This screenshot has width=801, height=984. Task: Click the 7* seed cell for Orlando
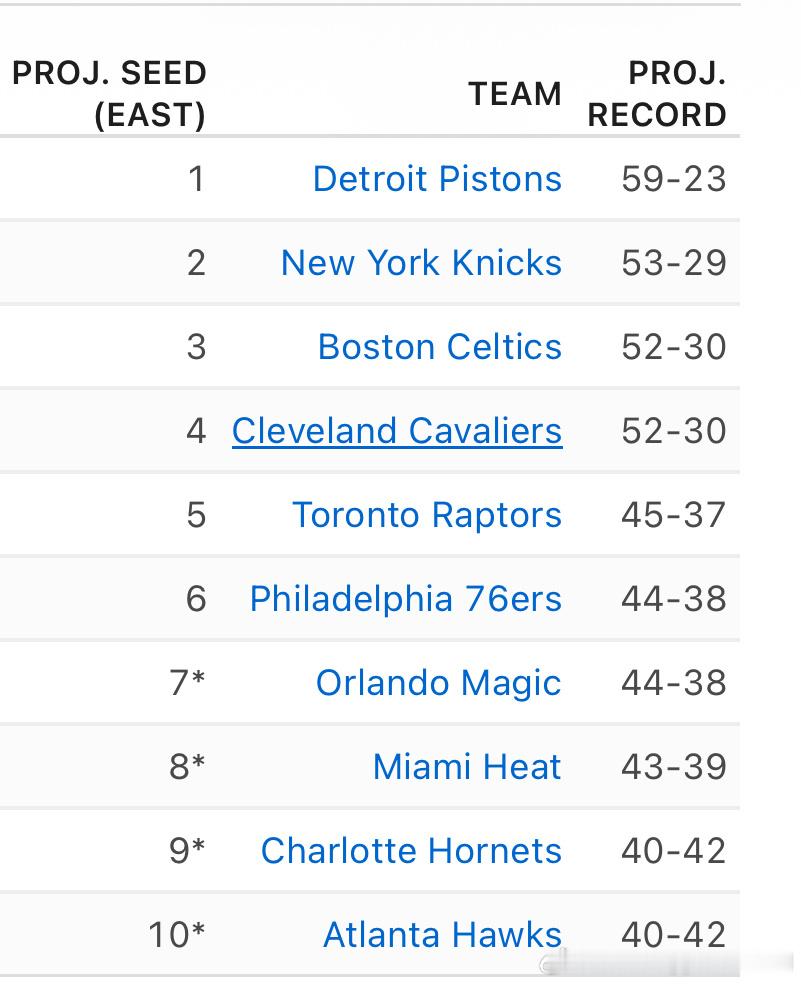(x=187, y=683)
